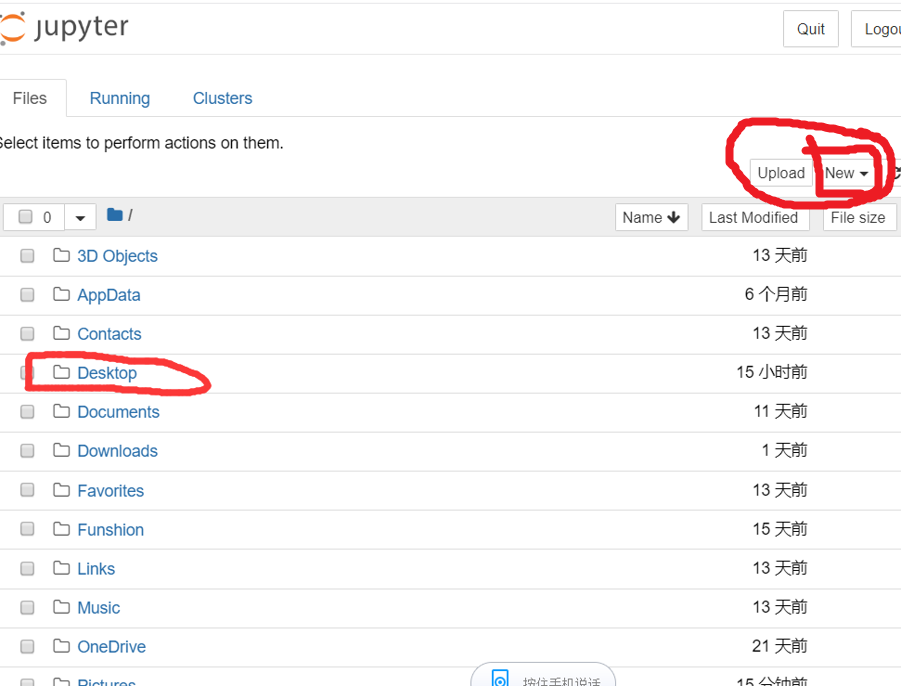Open the Links folder
The image size is (901, 686).
[96, 569]
